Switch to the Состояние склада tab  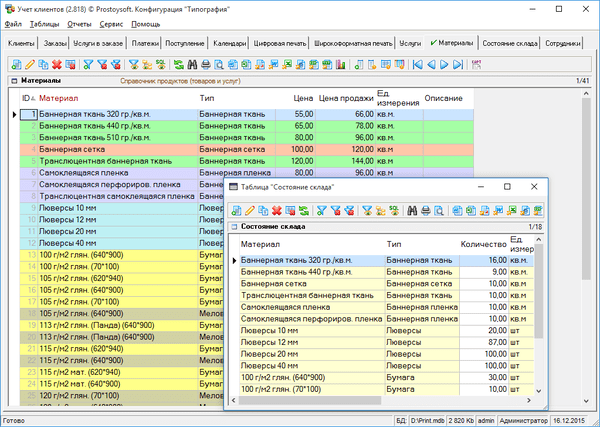(x=510, y=44)
